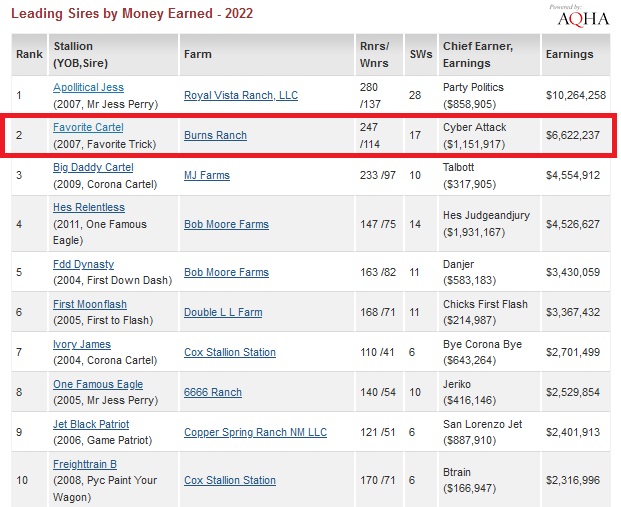Click the Earnings column header
621x507 pixels.
coord(568,55)
